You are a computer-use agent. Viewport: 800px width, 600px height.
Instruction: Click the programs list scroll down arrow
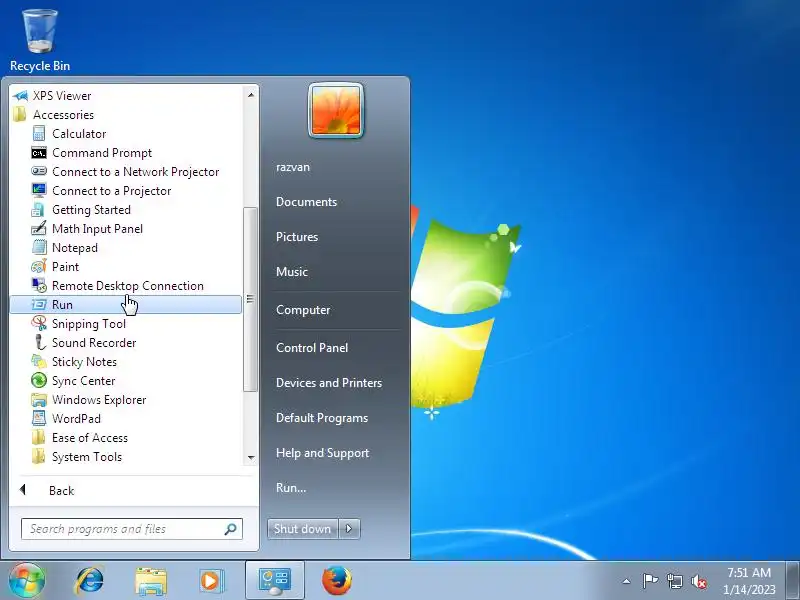(251, 458)
